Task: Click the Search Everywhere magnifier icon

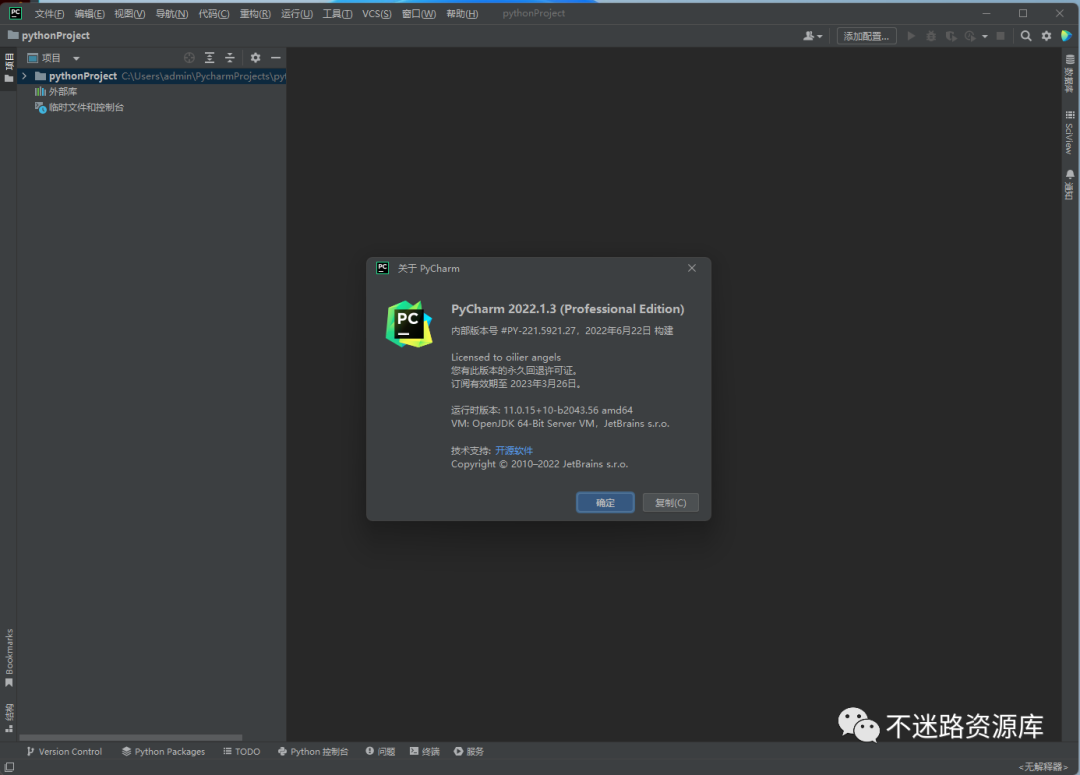Action: 1026,36
